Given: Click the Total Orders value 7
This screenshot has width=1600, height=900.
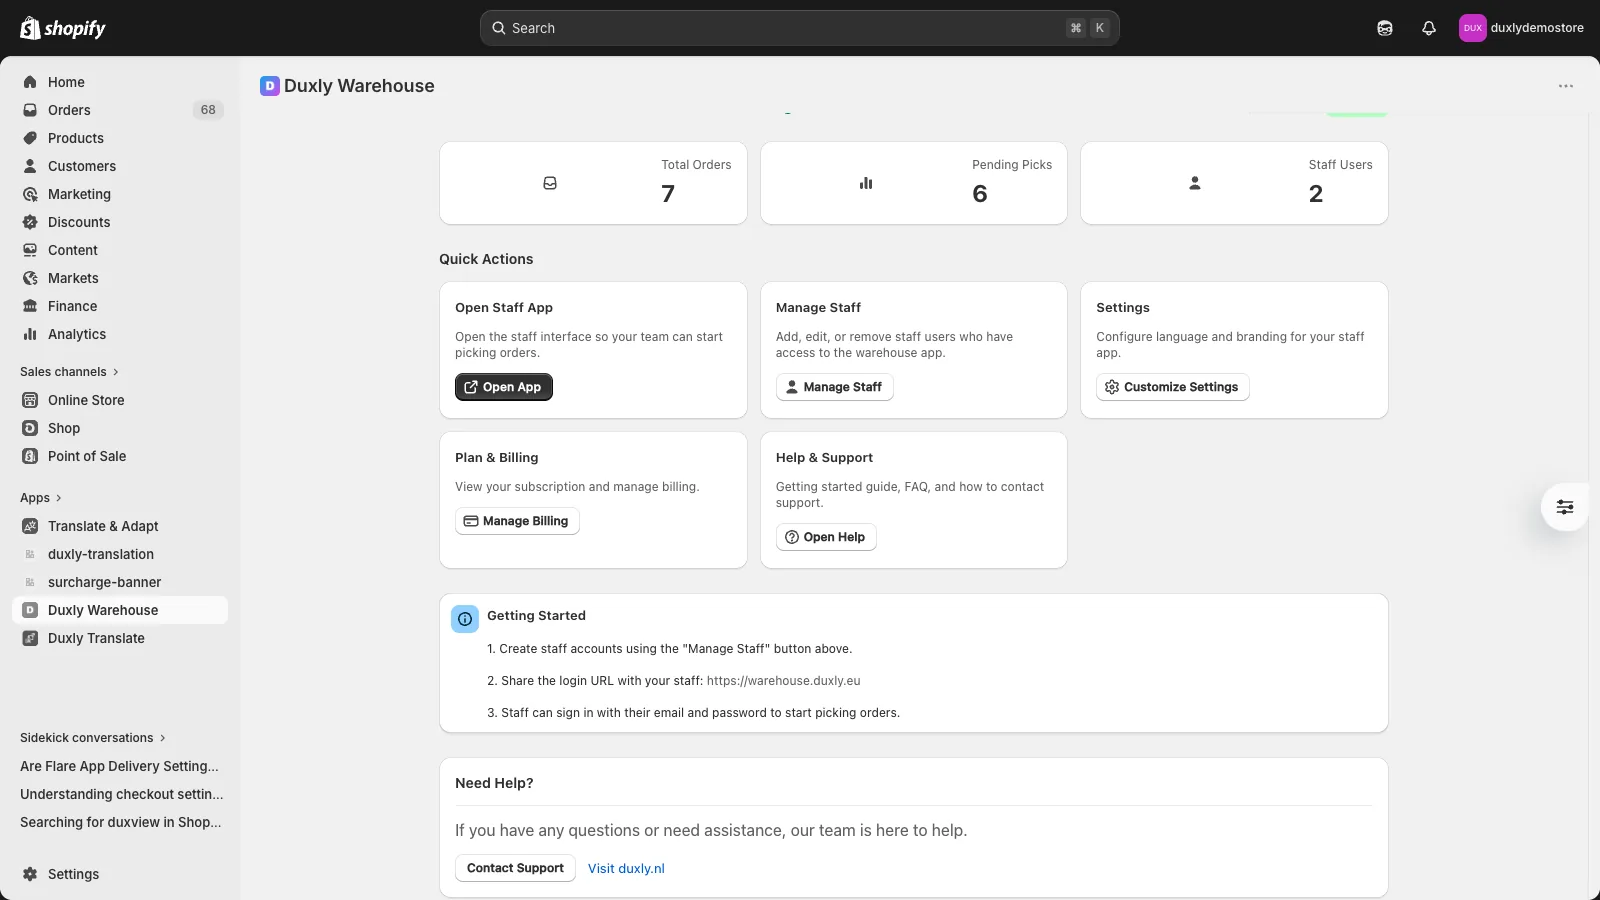Looking at the screenshot, I should pos(668,194).
